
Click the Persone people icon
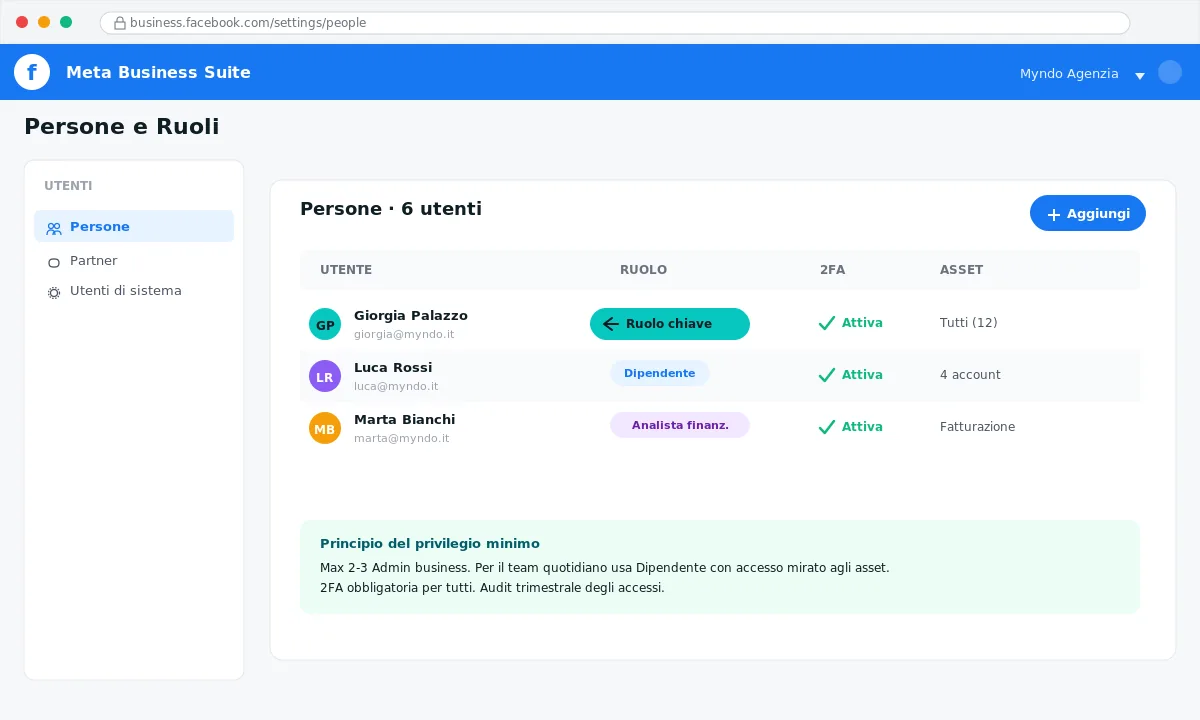coord(54,228)
